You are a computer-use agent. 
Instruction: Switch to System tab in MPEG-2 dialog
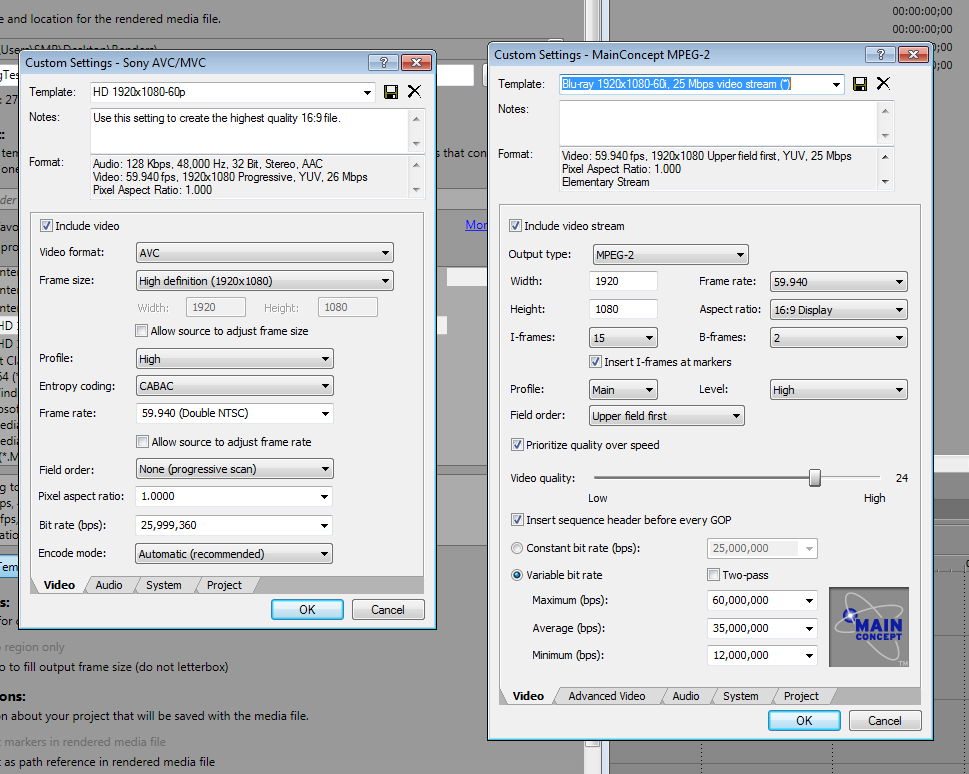pyautogui.click(x=740, y=696)
